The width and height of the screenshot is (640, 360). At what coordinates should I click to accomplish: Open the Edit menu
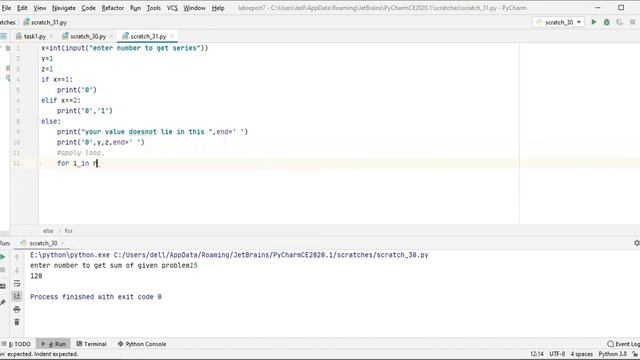pyautogui.click(x=22, y=8)
